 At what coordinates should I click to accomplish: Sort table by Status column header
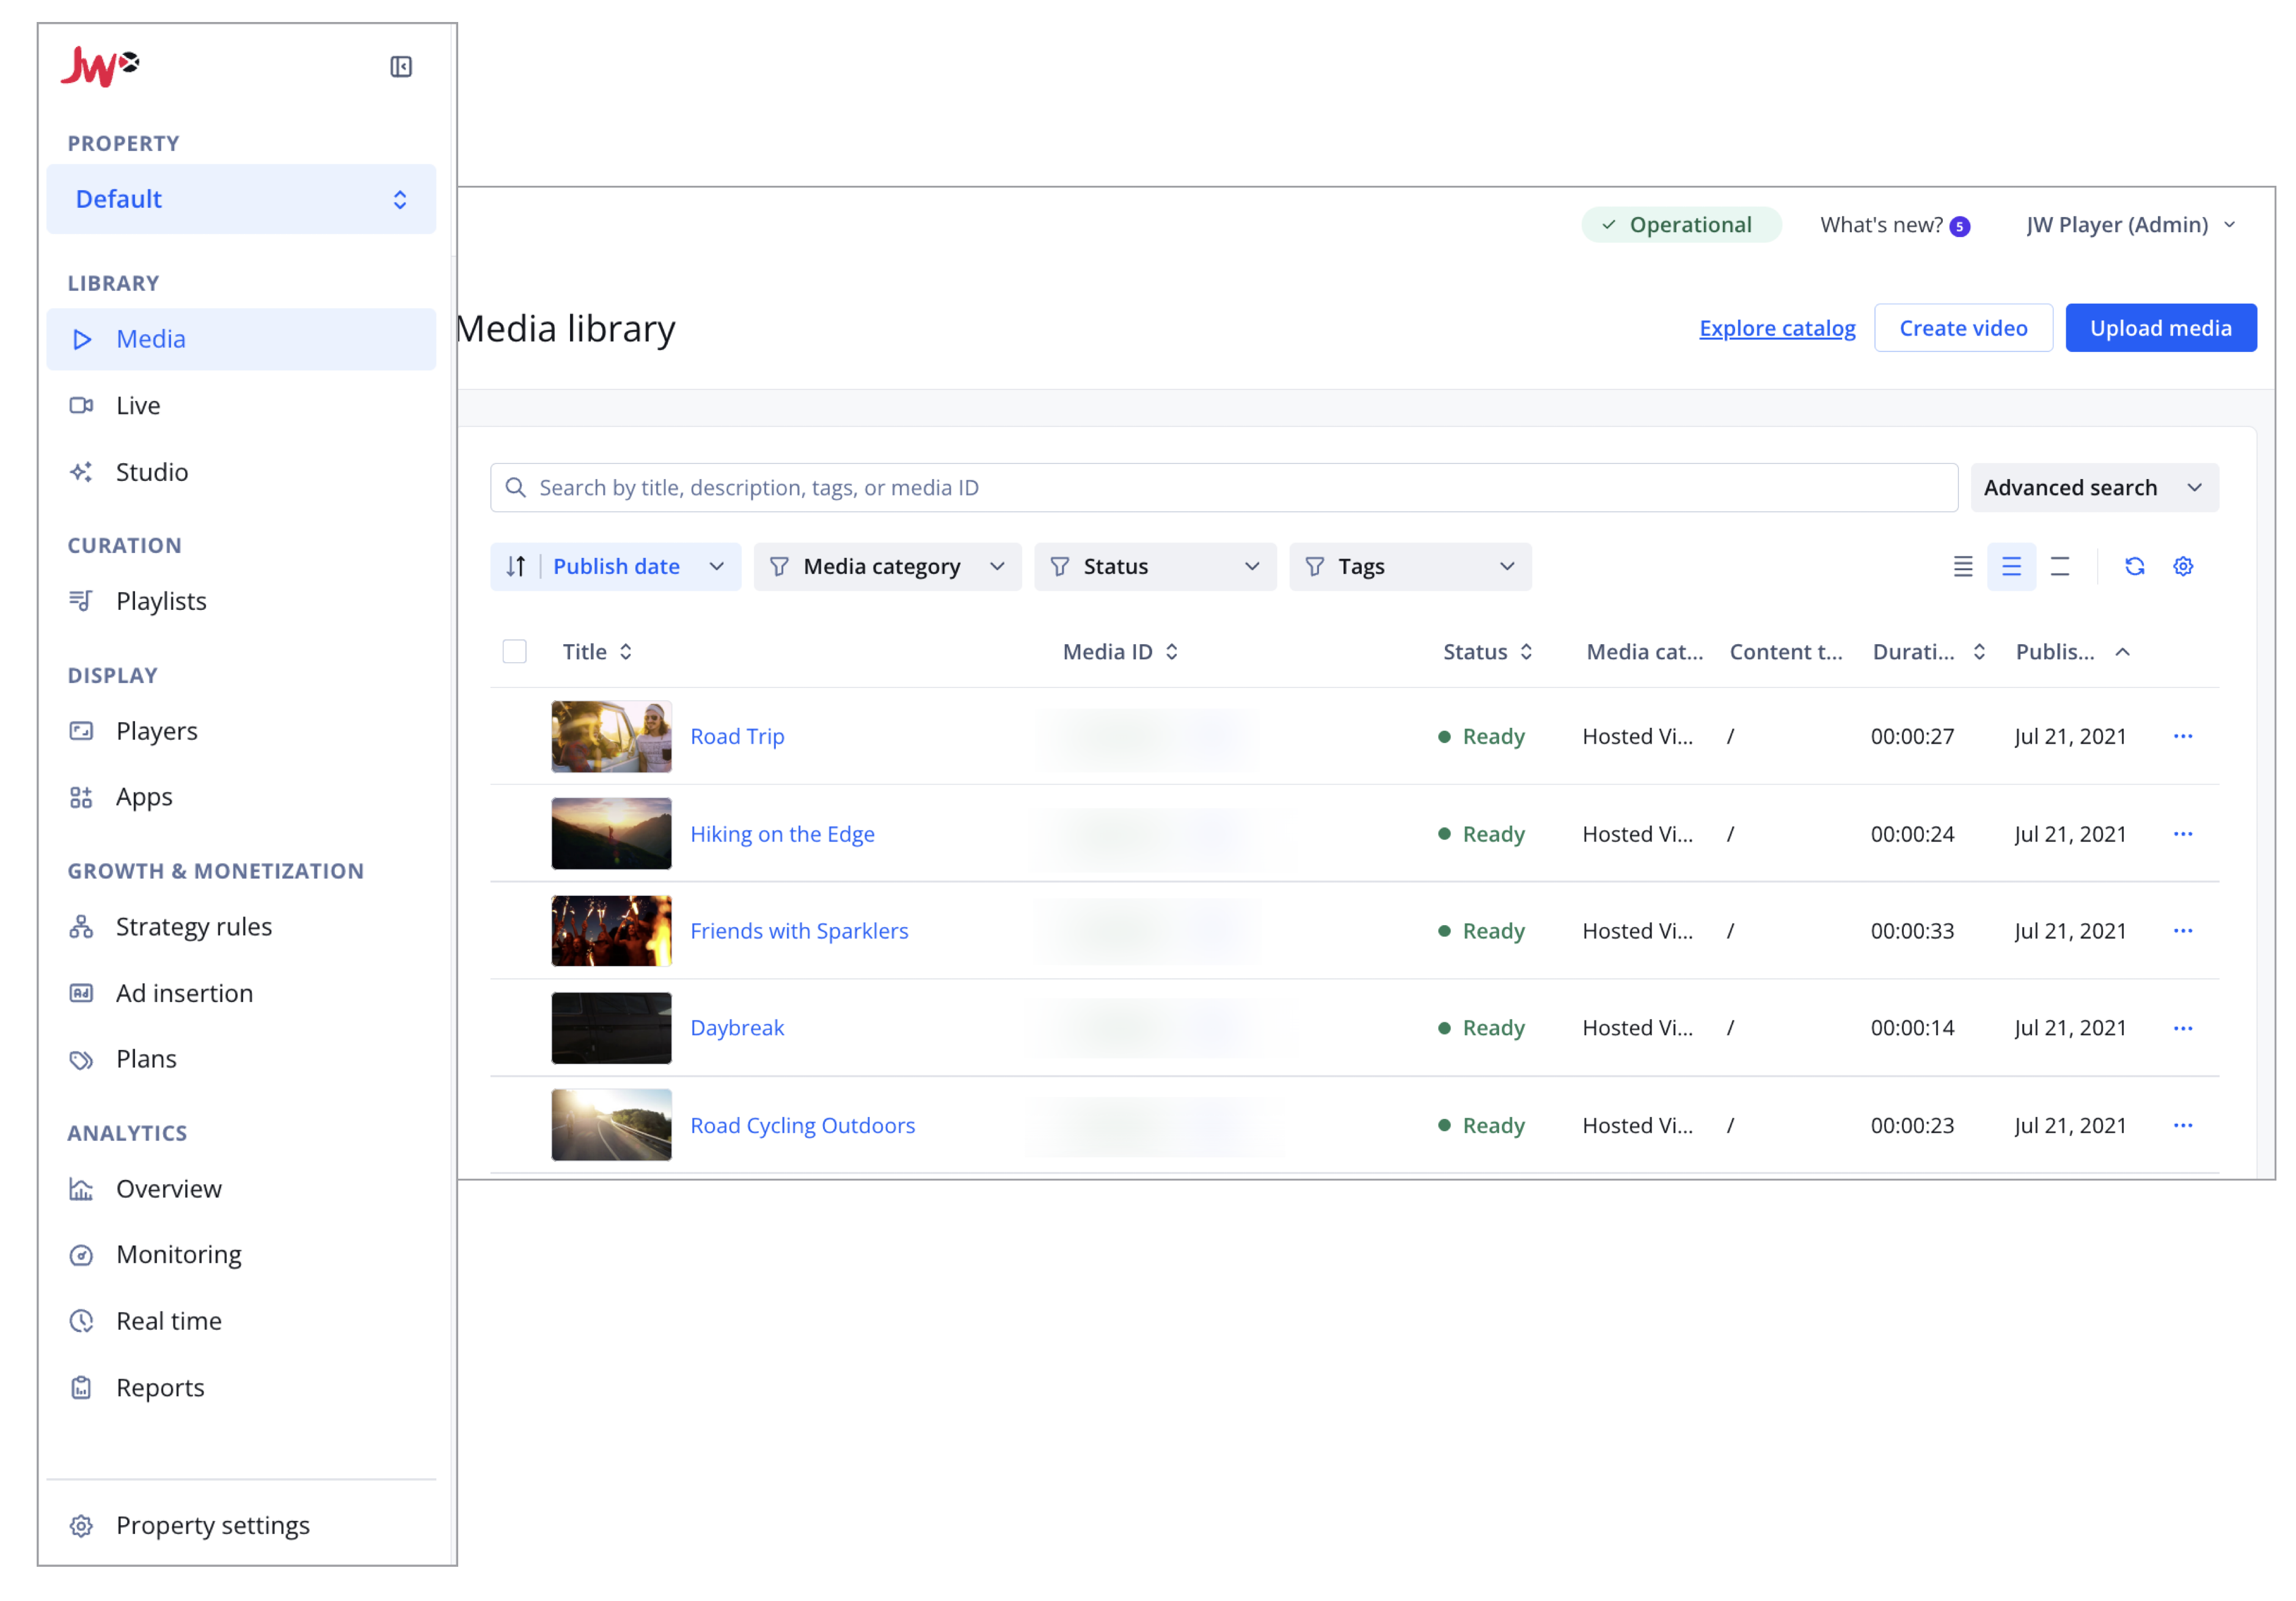point(1487,652)
